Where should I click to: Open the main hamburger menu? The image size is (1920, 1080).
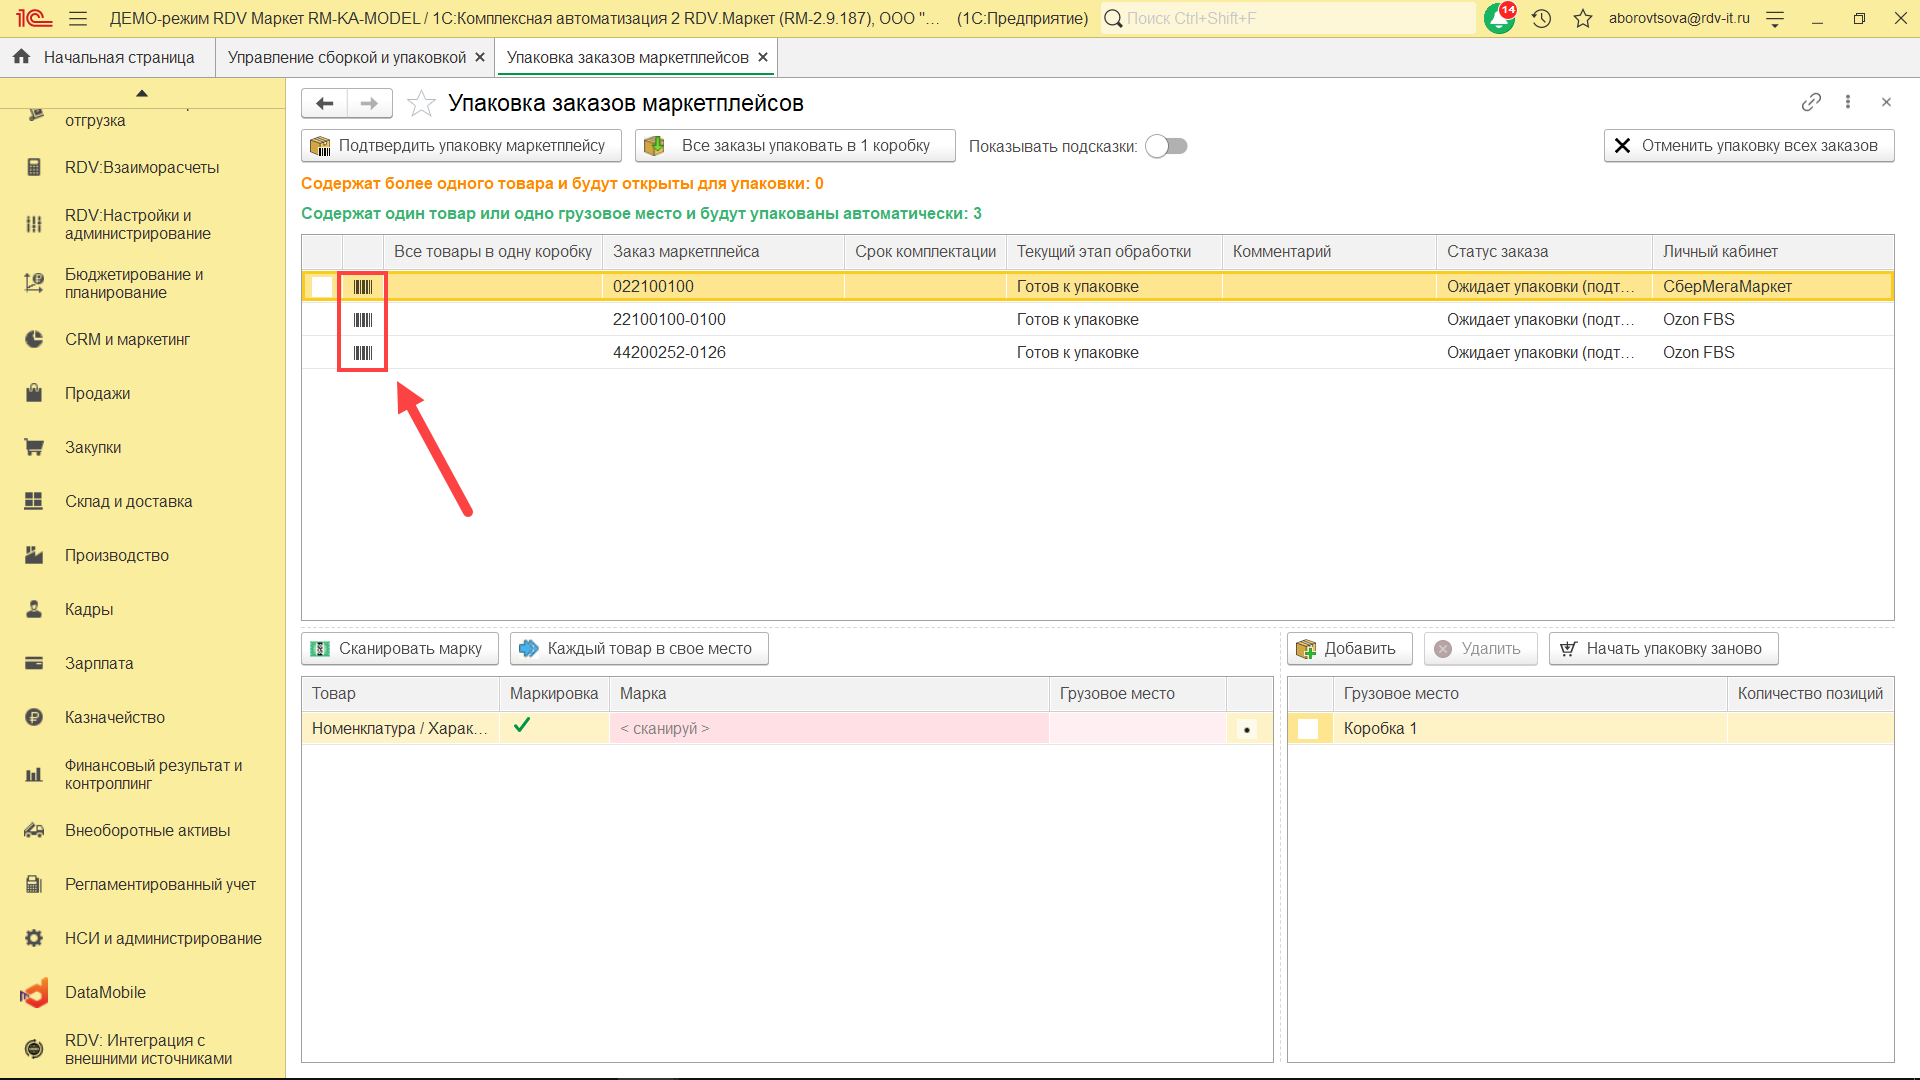(78, 18)
